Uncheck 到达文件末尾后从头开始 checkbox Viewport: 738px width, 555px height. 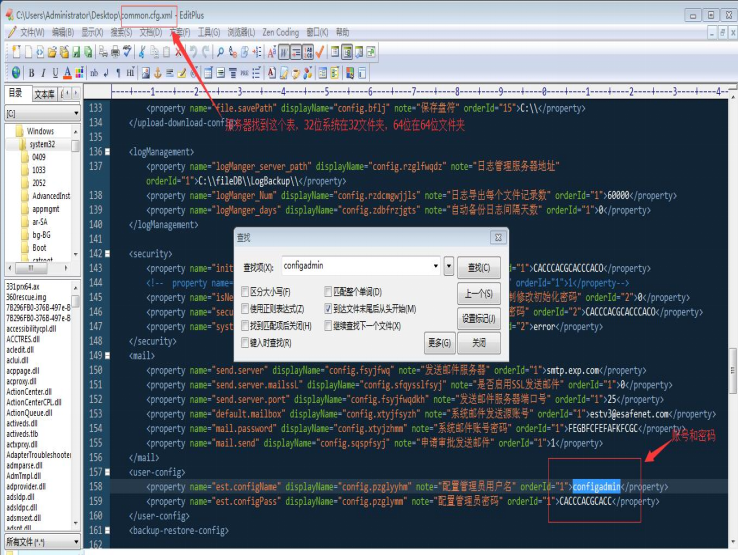[x=328, y=309]
